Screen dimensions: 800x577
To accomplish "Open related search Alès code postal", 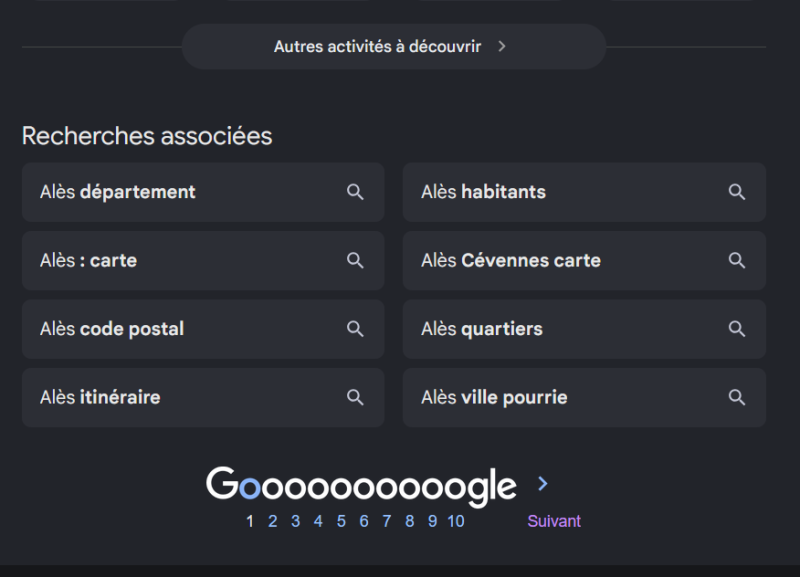I will (203, 329).
